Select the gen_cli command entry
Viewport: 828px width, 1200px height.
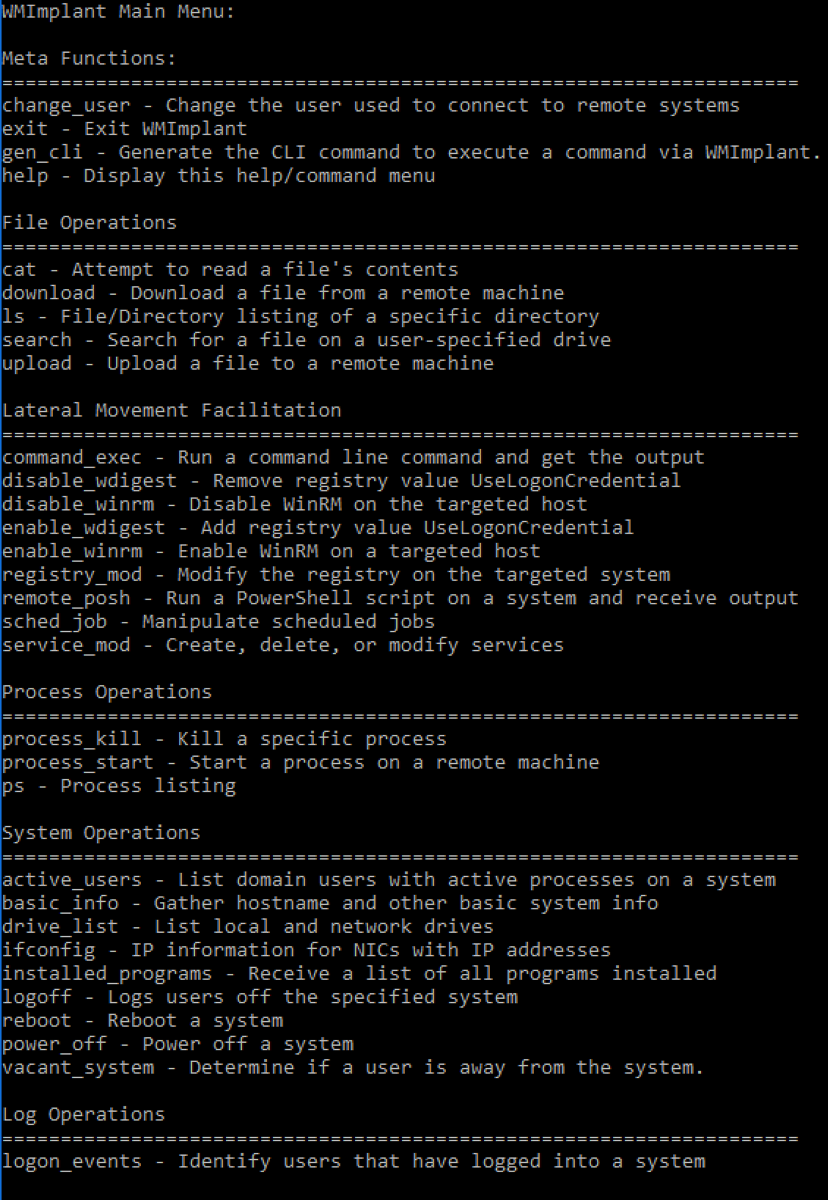click(412, 152)
